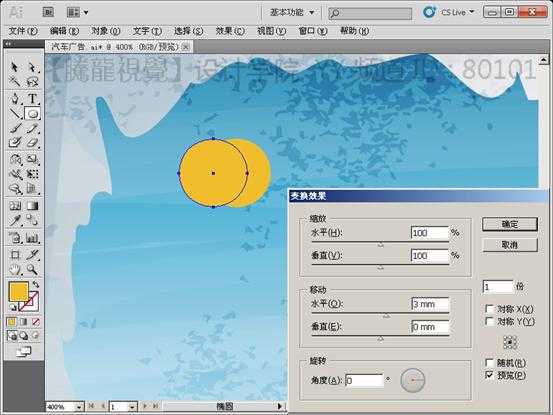Select the Eyedropper tool
The width and height of the screenshot is (553, 415).
(x=14, y=221)
